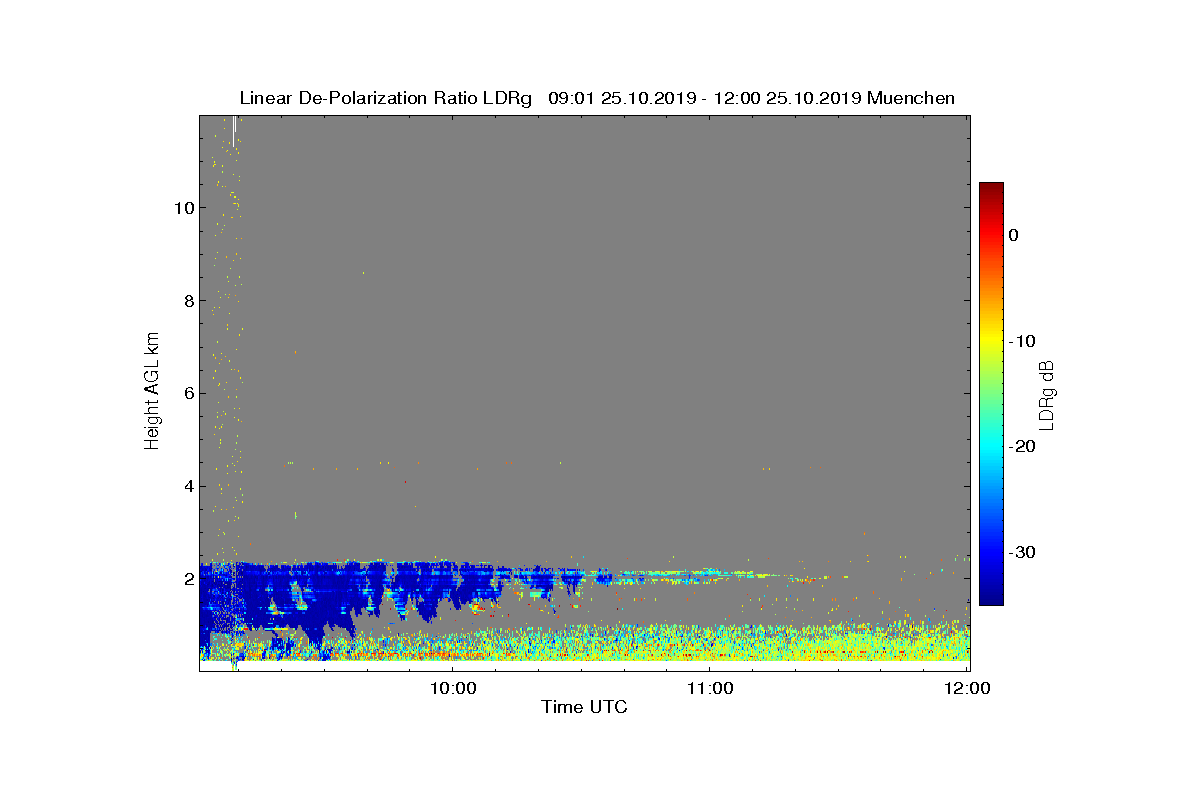
Task: Click the station name "Muenchen"
Action: (911, 98)
